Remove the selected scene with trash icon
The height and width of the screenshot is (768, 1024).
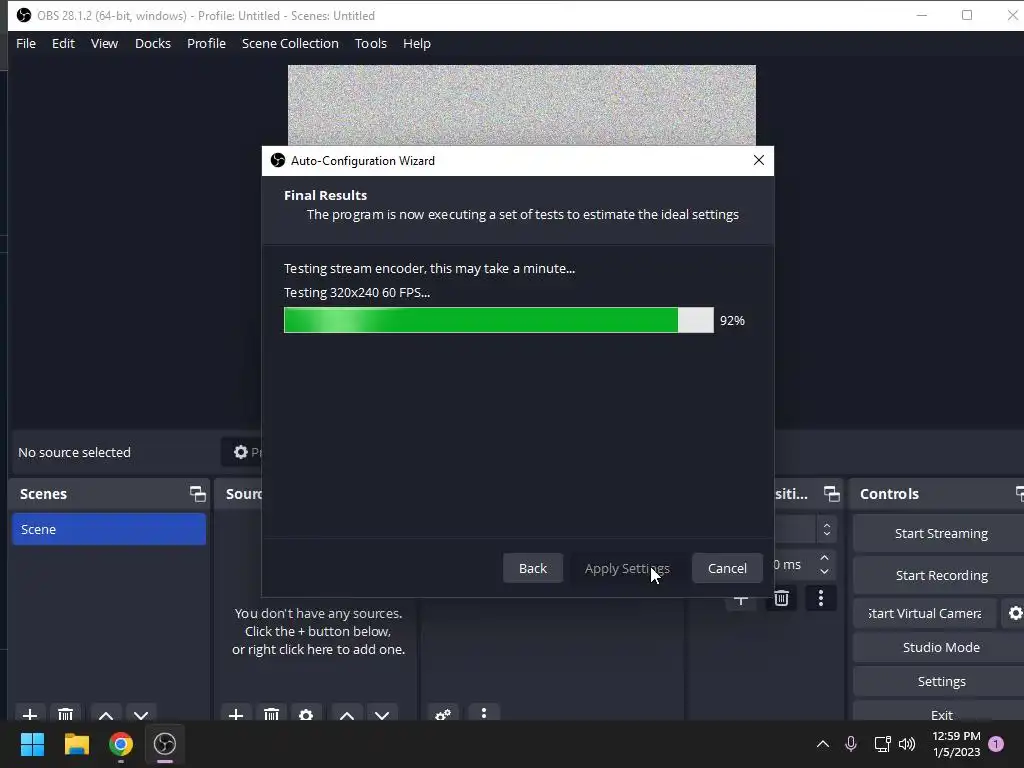coord(65,714)
